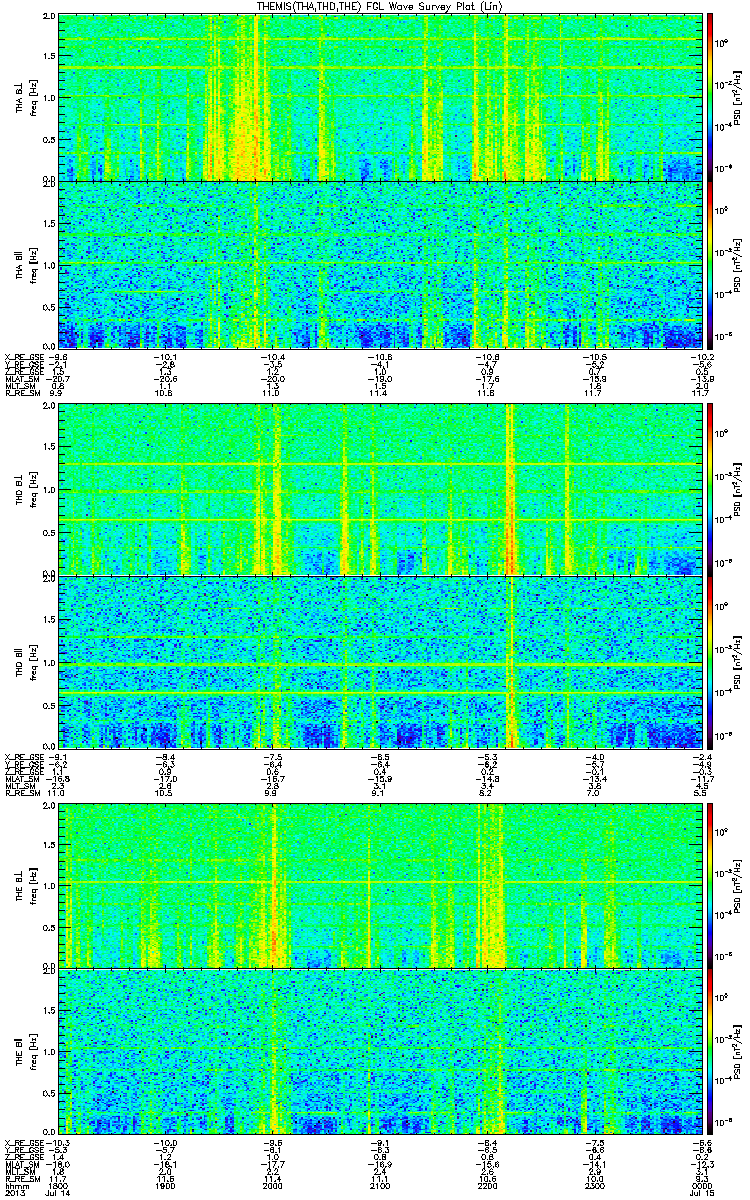Screen dimensions: 750x1200
Task: Click the 'hhmm' time format label
Action: [17, 1187]
